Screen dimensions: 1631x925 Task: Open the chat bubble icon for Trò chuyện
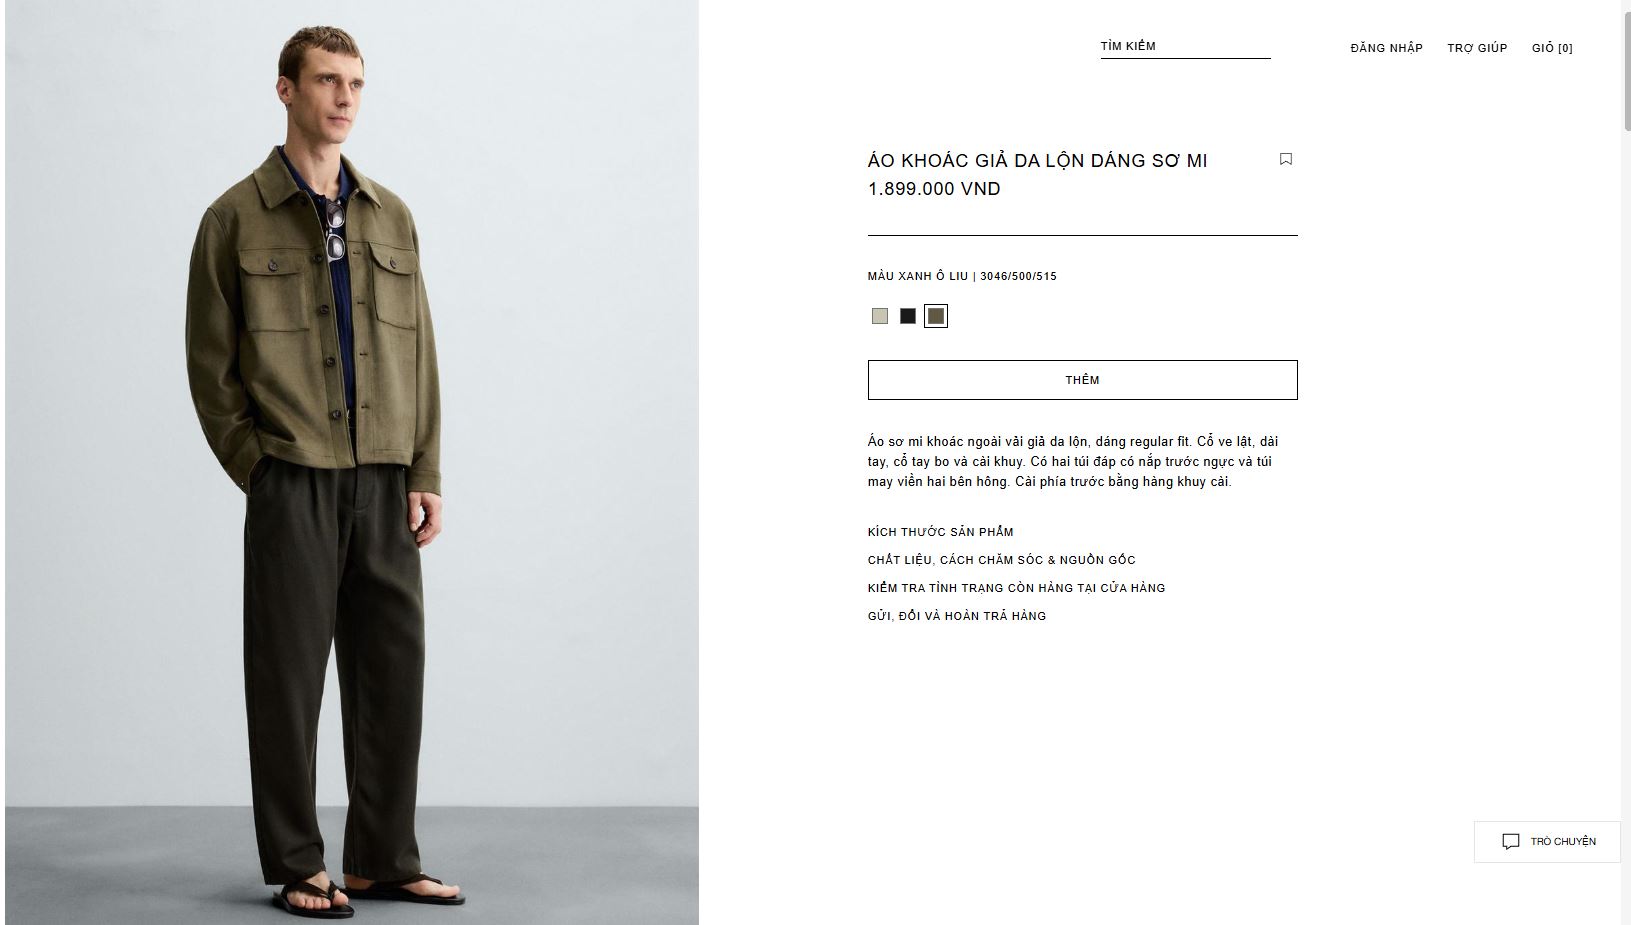pos(1510,842)
